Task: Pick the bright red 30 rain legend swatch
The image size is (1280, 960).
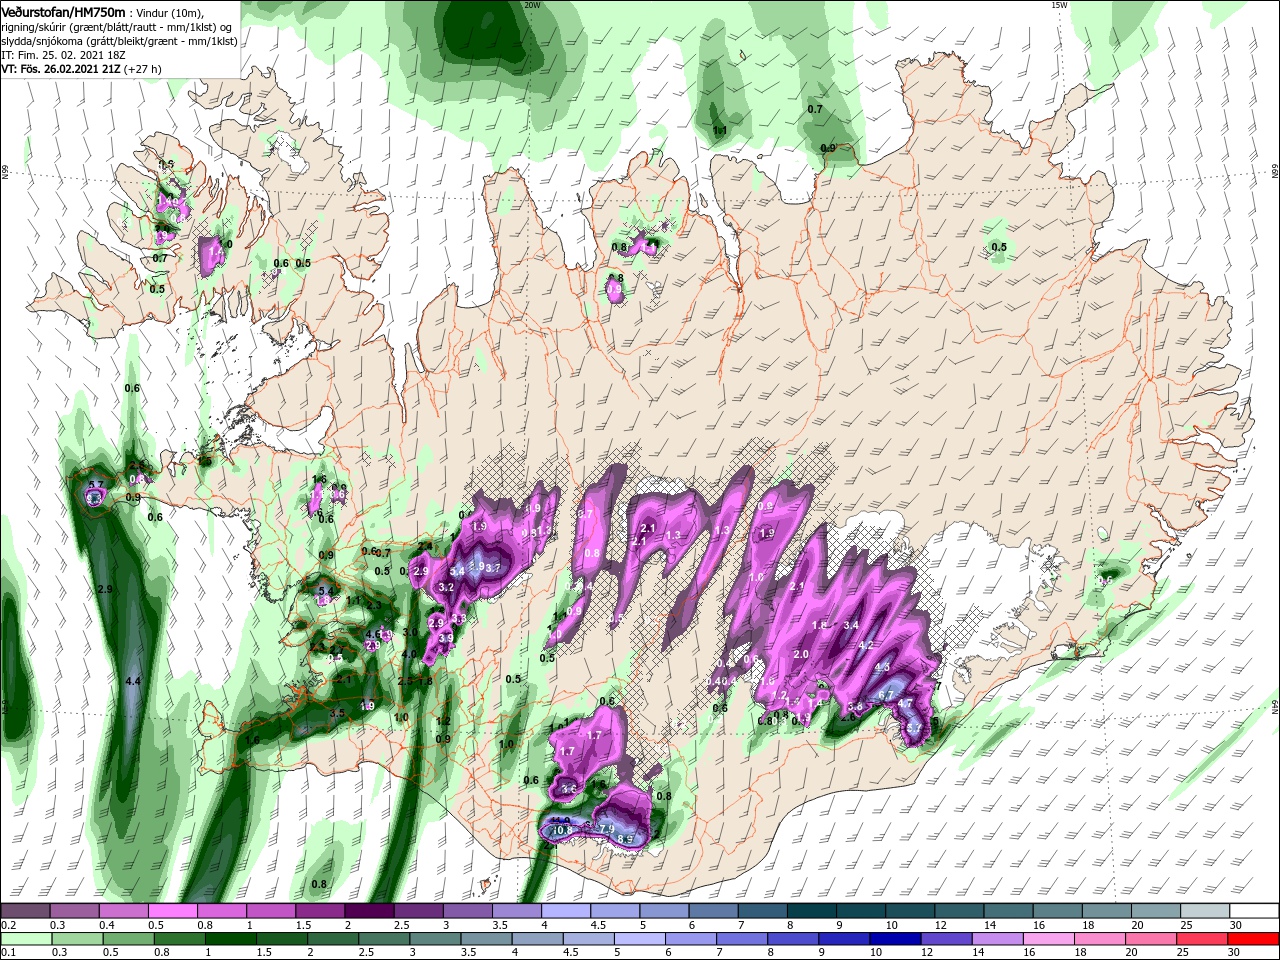Action: [x=1253, y=939]
